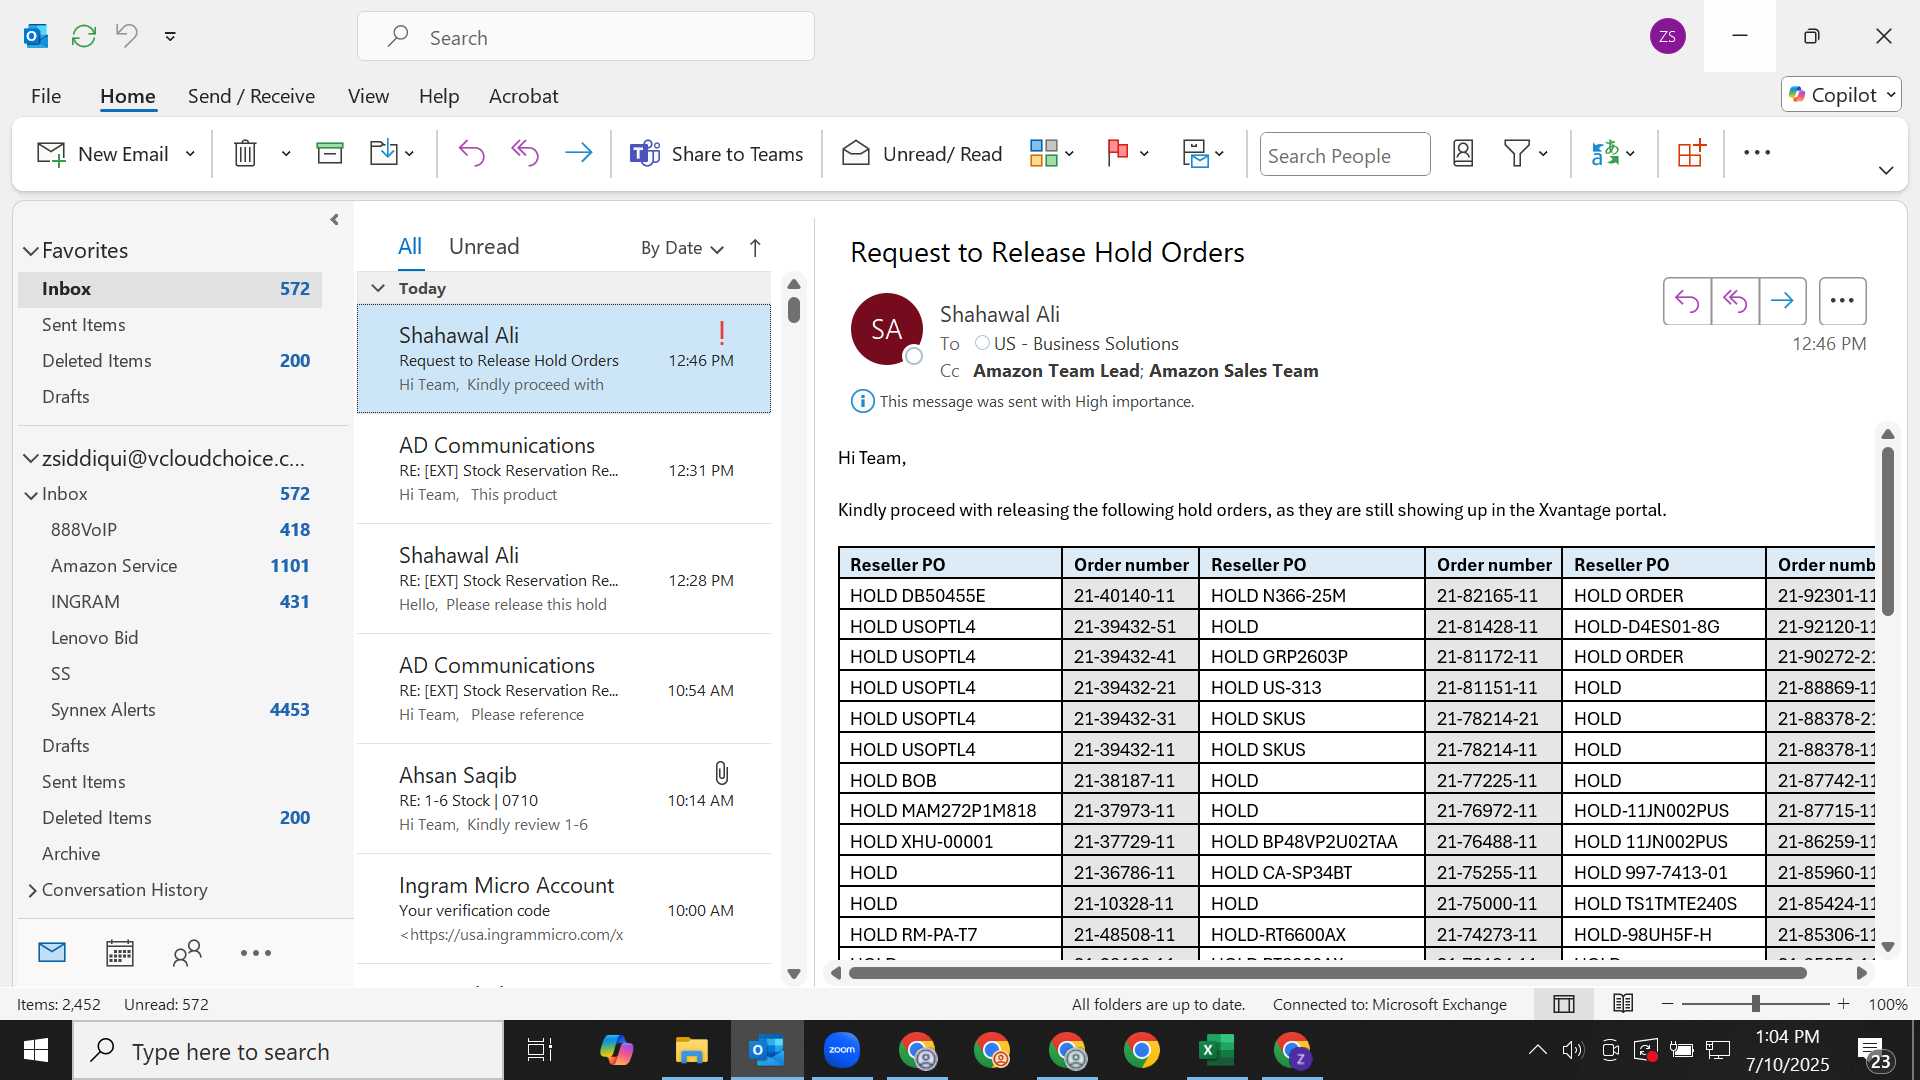Select the Home ribbon tab
Image resolution: width=1920 pixels, height=1080 pixels.
pyautogui.click(x=127, y=96)
